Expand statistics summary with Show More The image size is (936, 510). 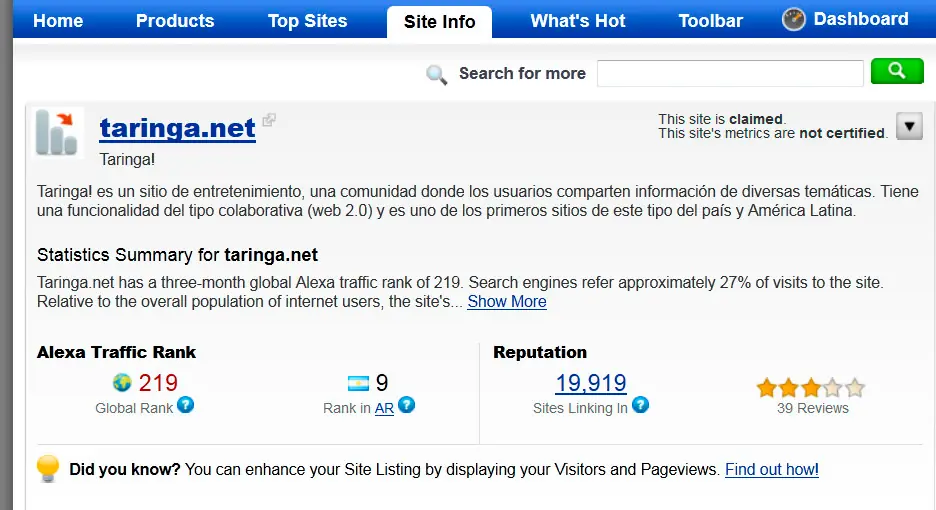[x=507, y=301]
